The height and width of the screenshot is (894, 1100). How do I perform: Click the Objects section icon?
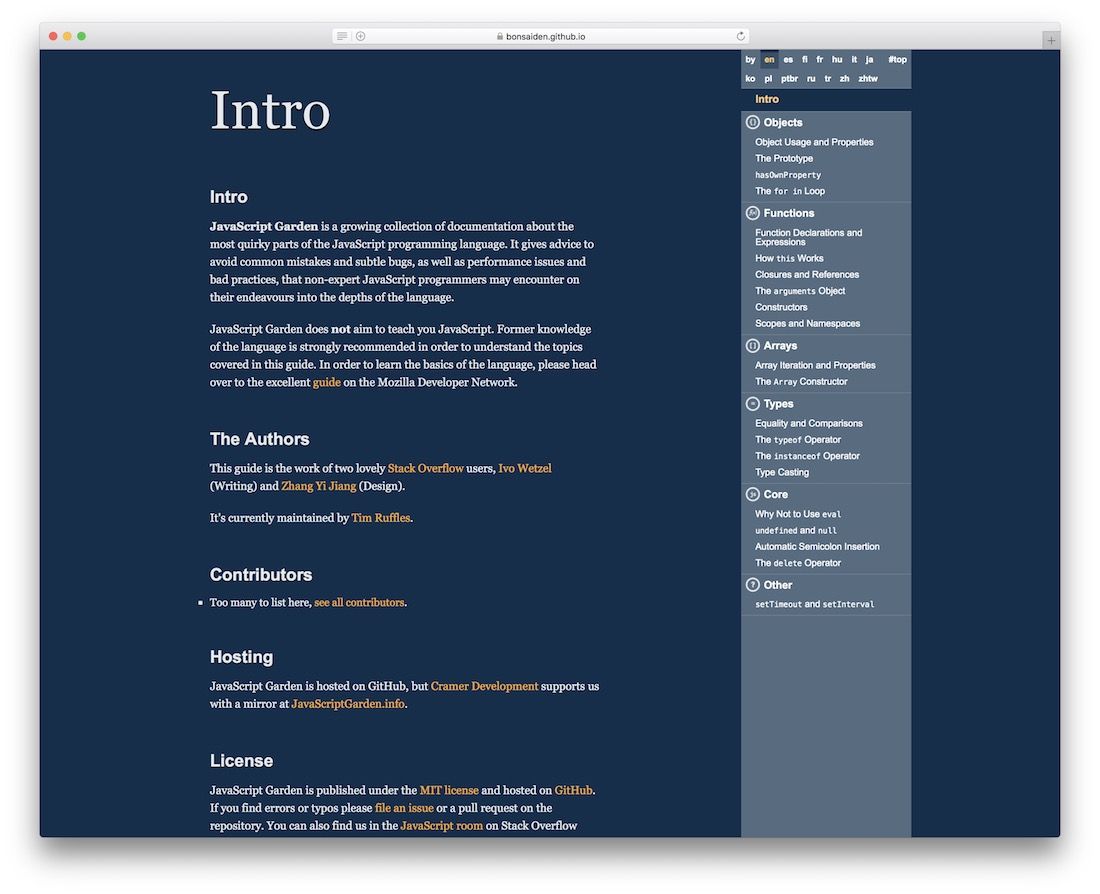pos(752,122)
